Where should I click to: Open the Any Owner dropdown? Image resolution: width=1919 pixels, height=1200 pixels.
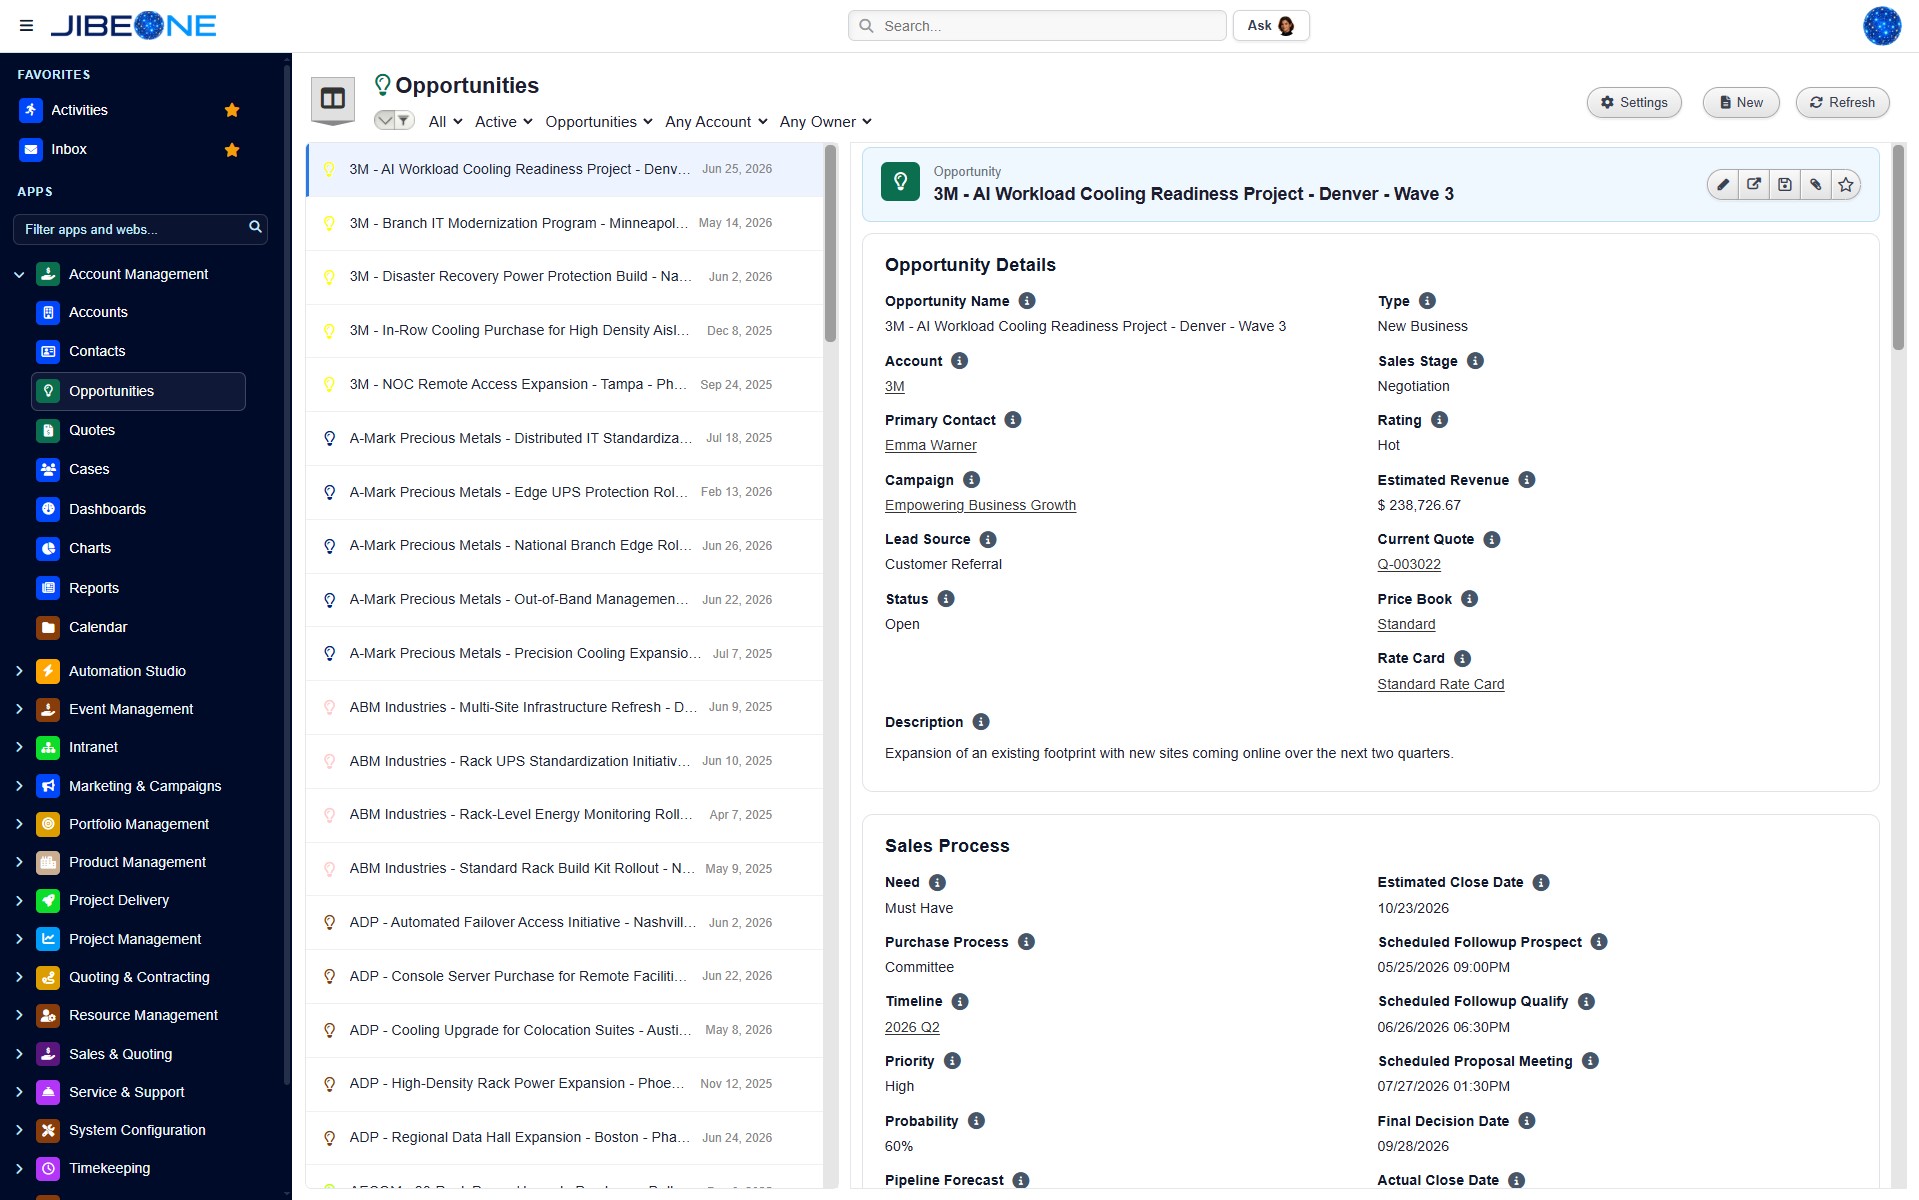tap(825, 122)
